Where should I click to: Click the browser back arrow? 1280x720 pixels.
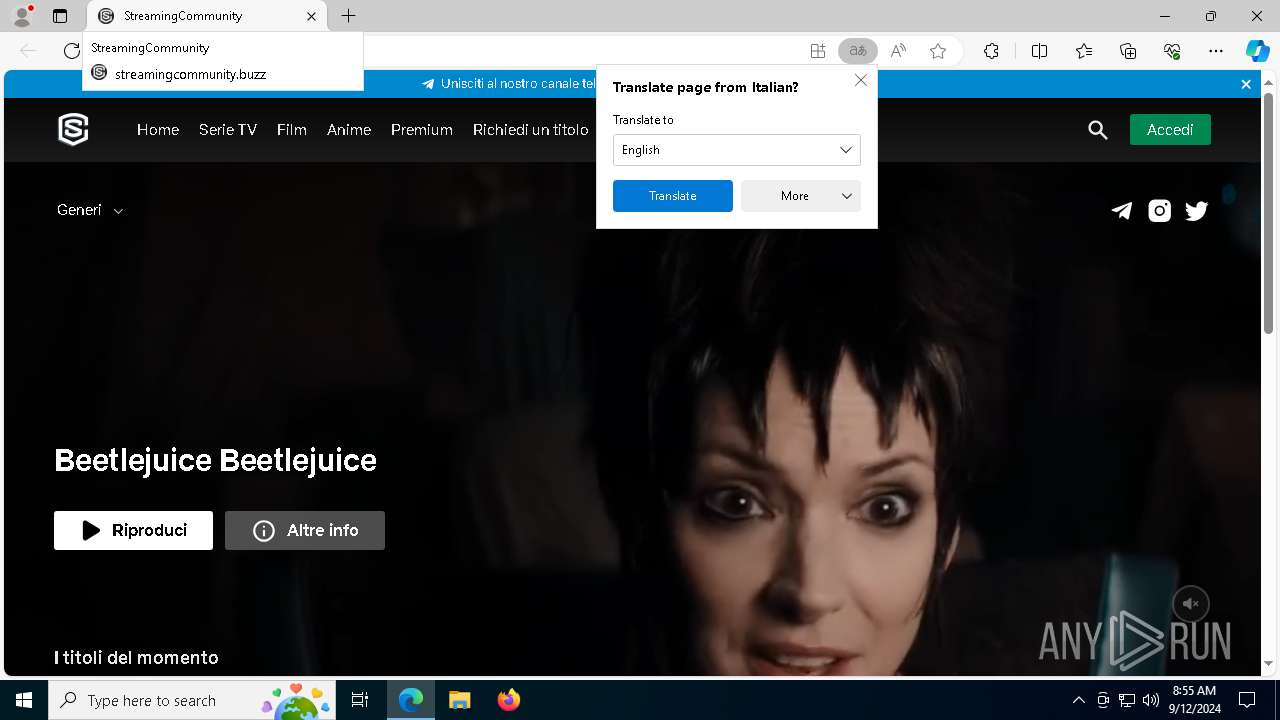click(x=28, y=51)
